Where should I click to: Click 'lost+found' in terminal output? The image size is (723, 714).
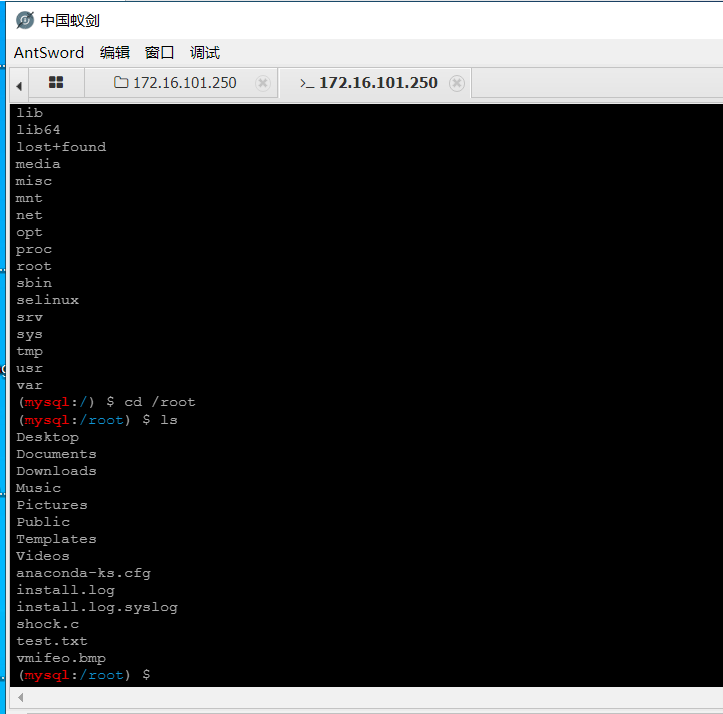(x=61, y=147)
